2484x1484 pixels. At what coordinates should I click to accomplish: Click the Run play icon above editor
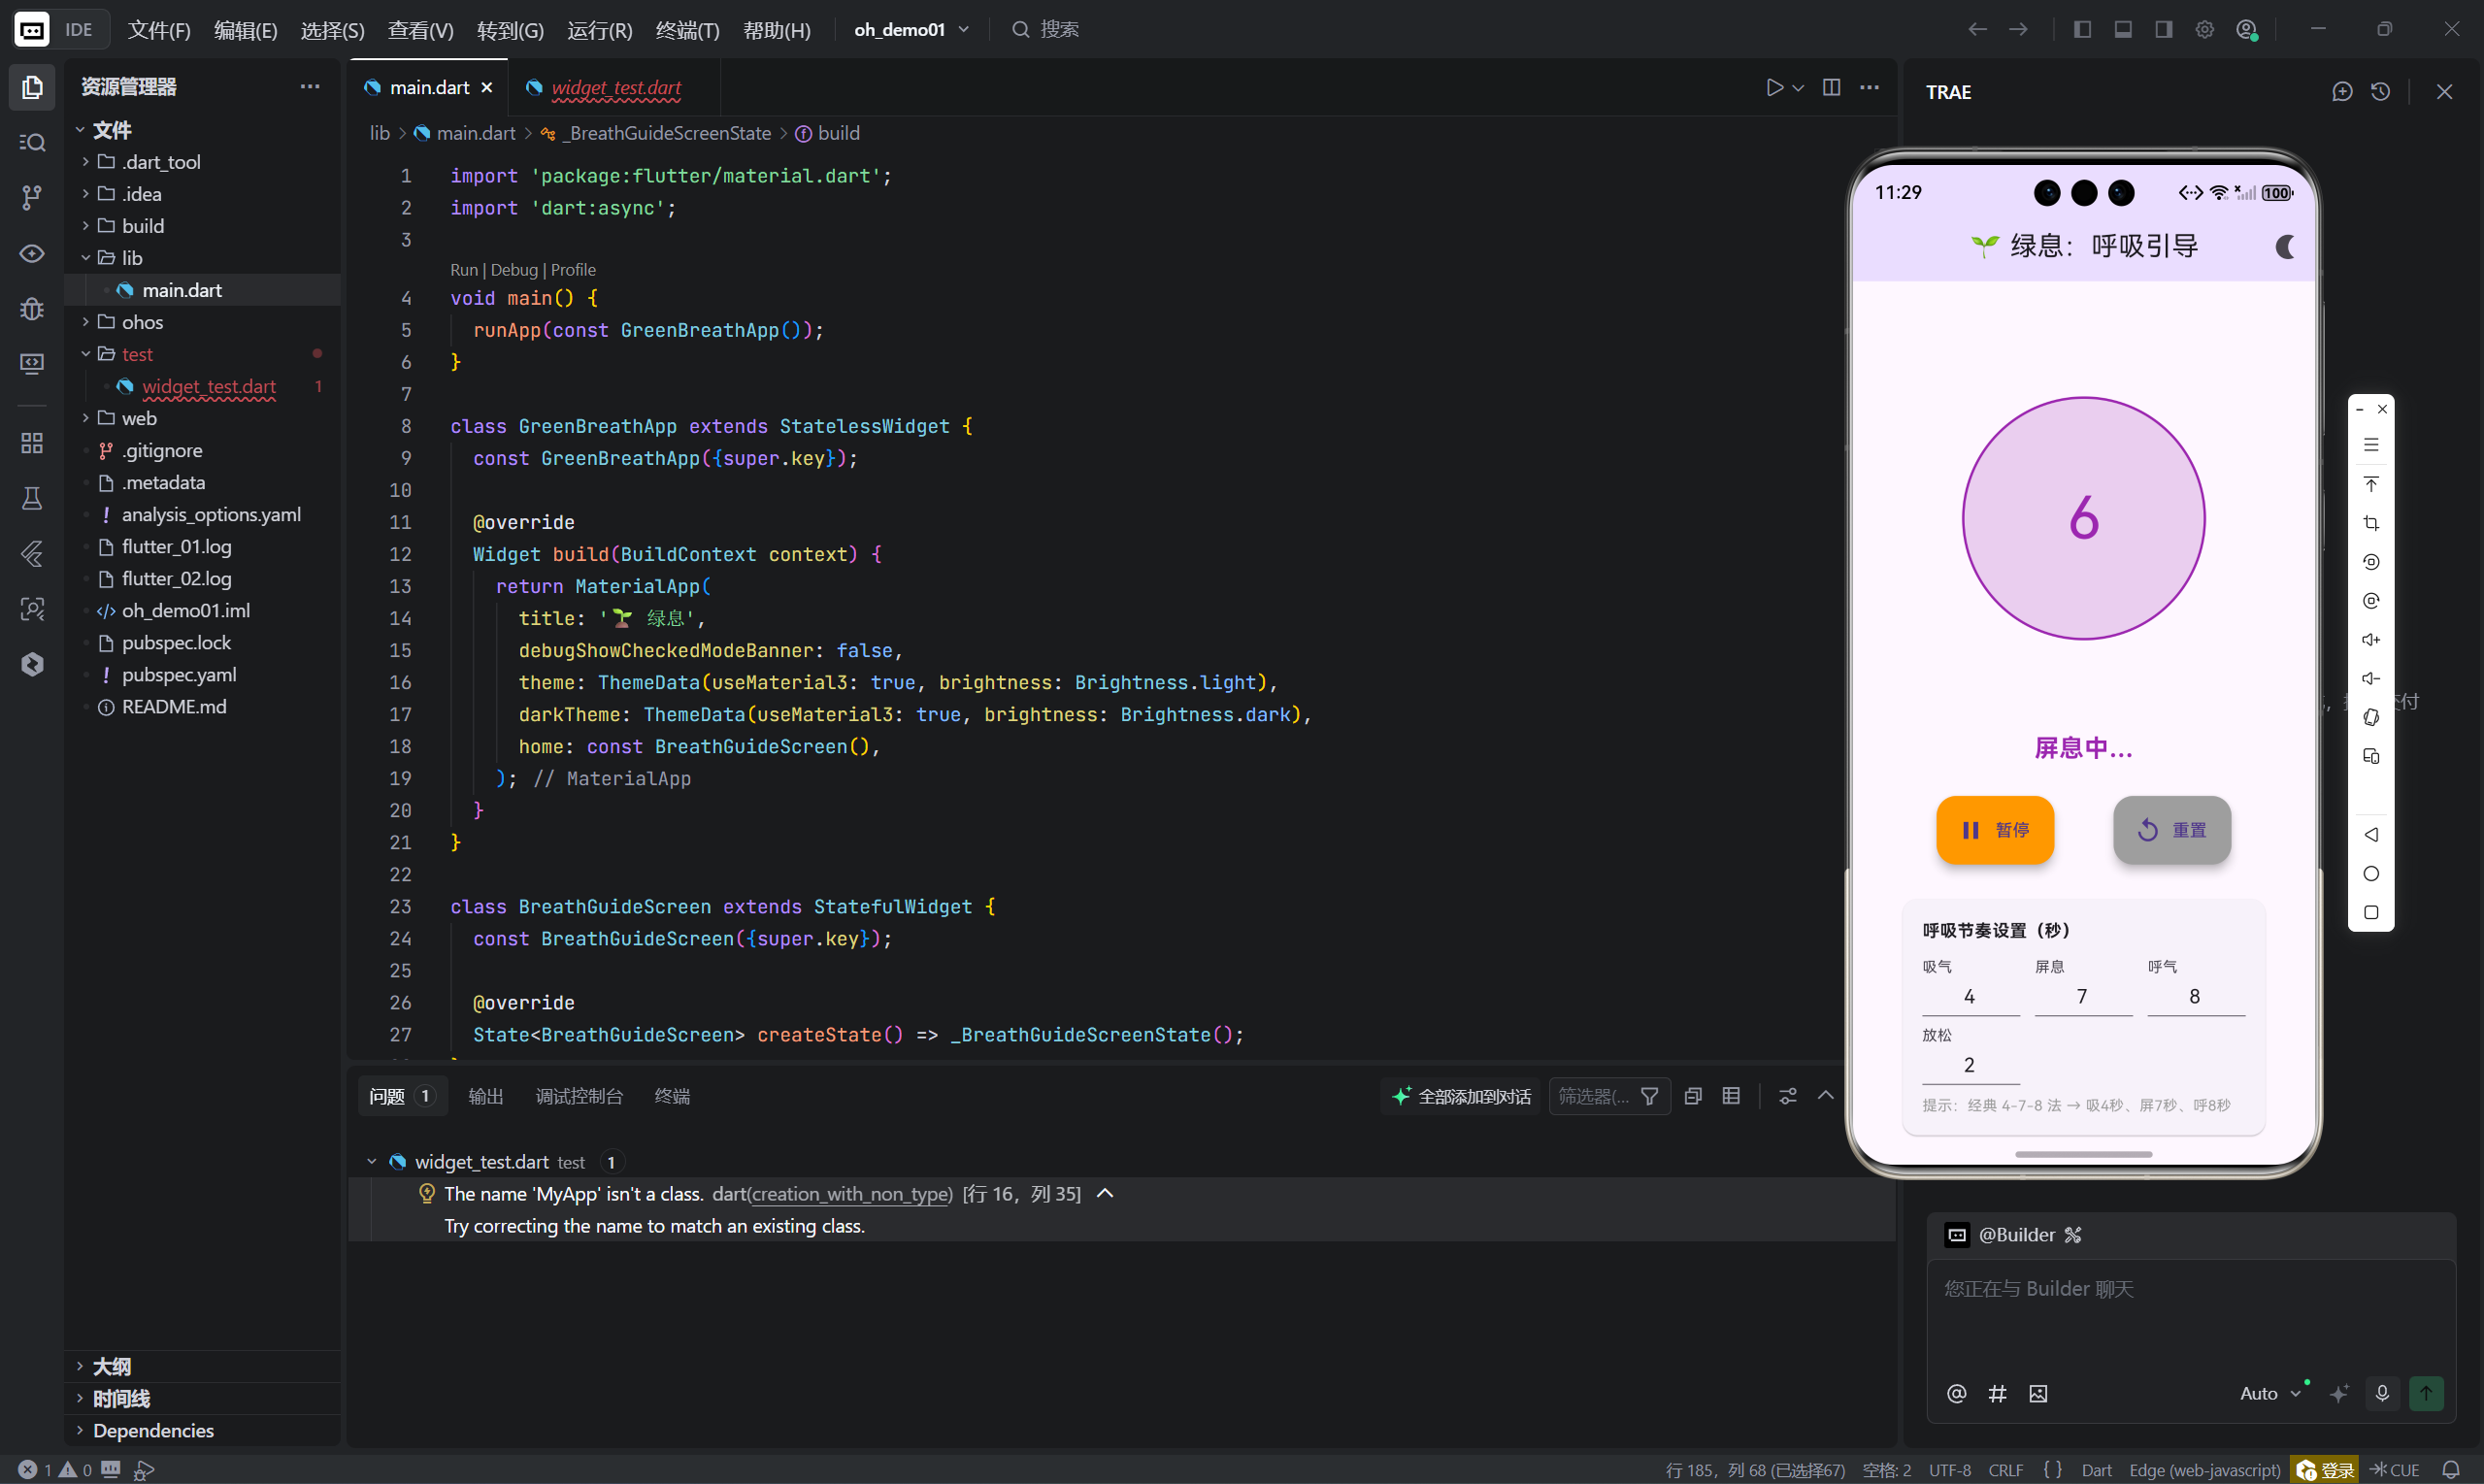click(x=1774, y=88)
